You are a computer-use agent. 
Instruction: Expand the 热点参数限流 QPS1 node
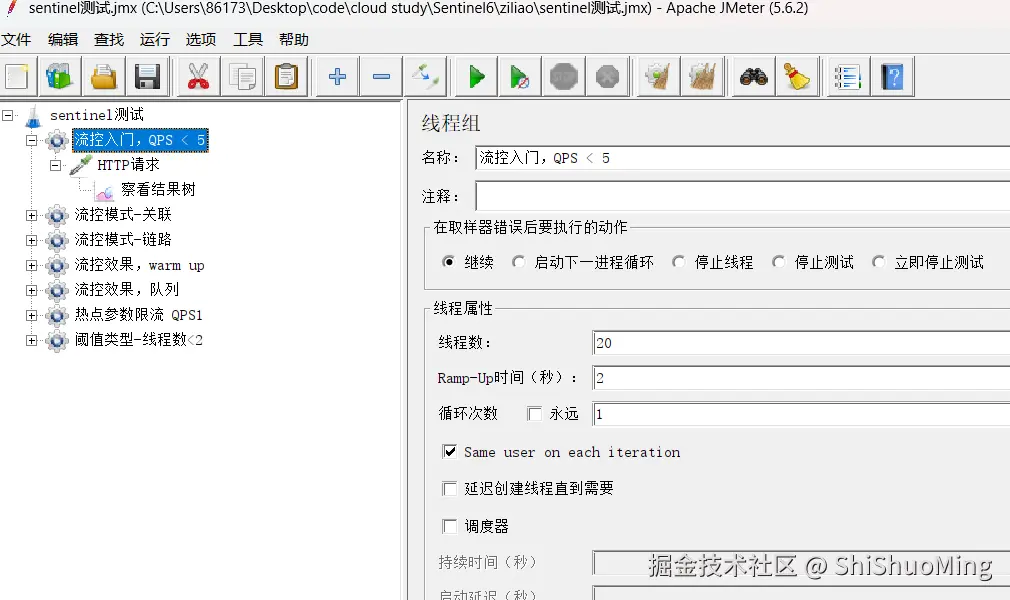(32, 315)
